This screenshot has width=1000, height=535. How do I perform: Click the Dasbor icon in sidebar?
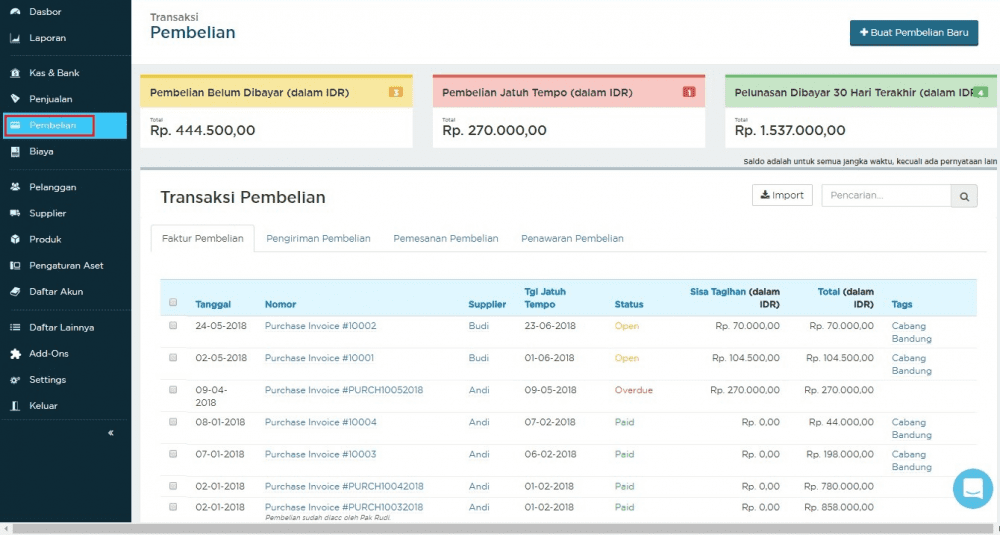tap(15, 12)
